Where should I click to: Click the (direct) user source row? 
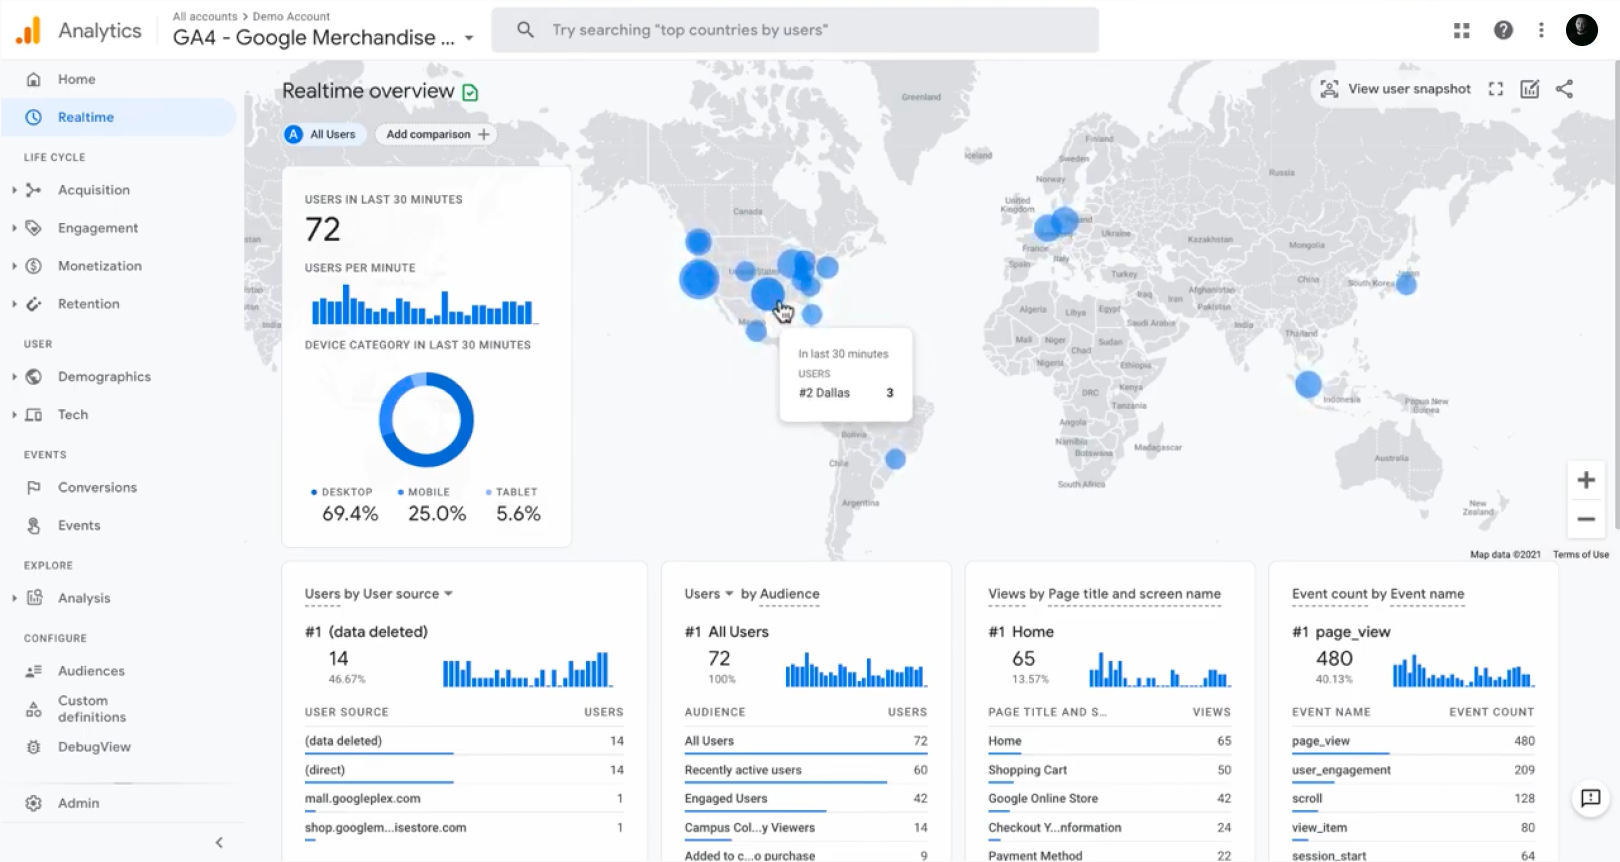(464, 770)
